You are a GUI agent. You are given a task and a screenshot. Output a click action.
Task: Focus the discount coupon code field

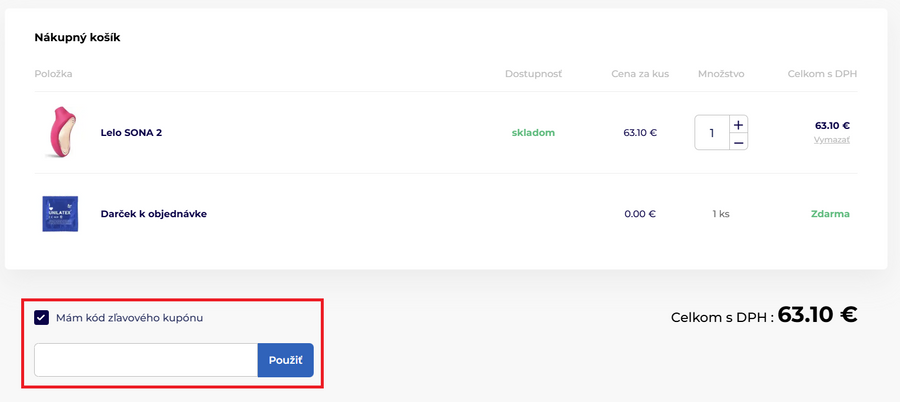coord(146,360)
